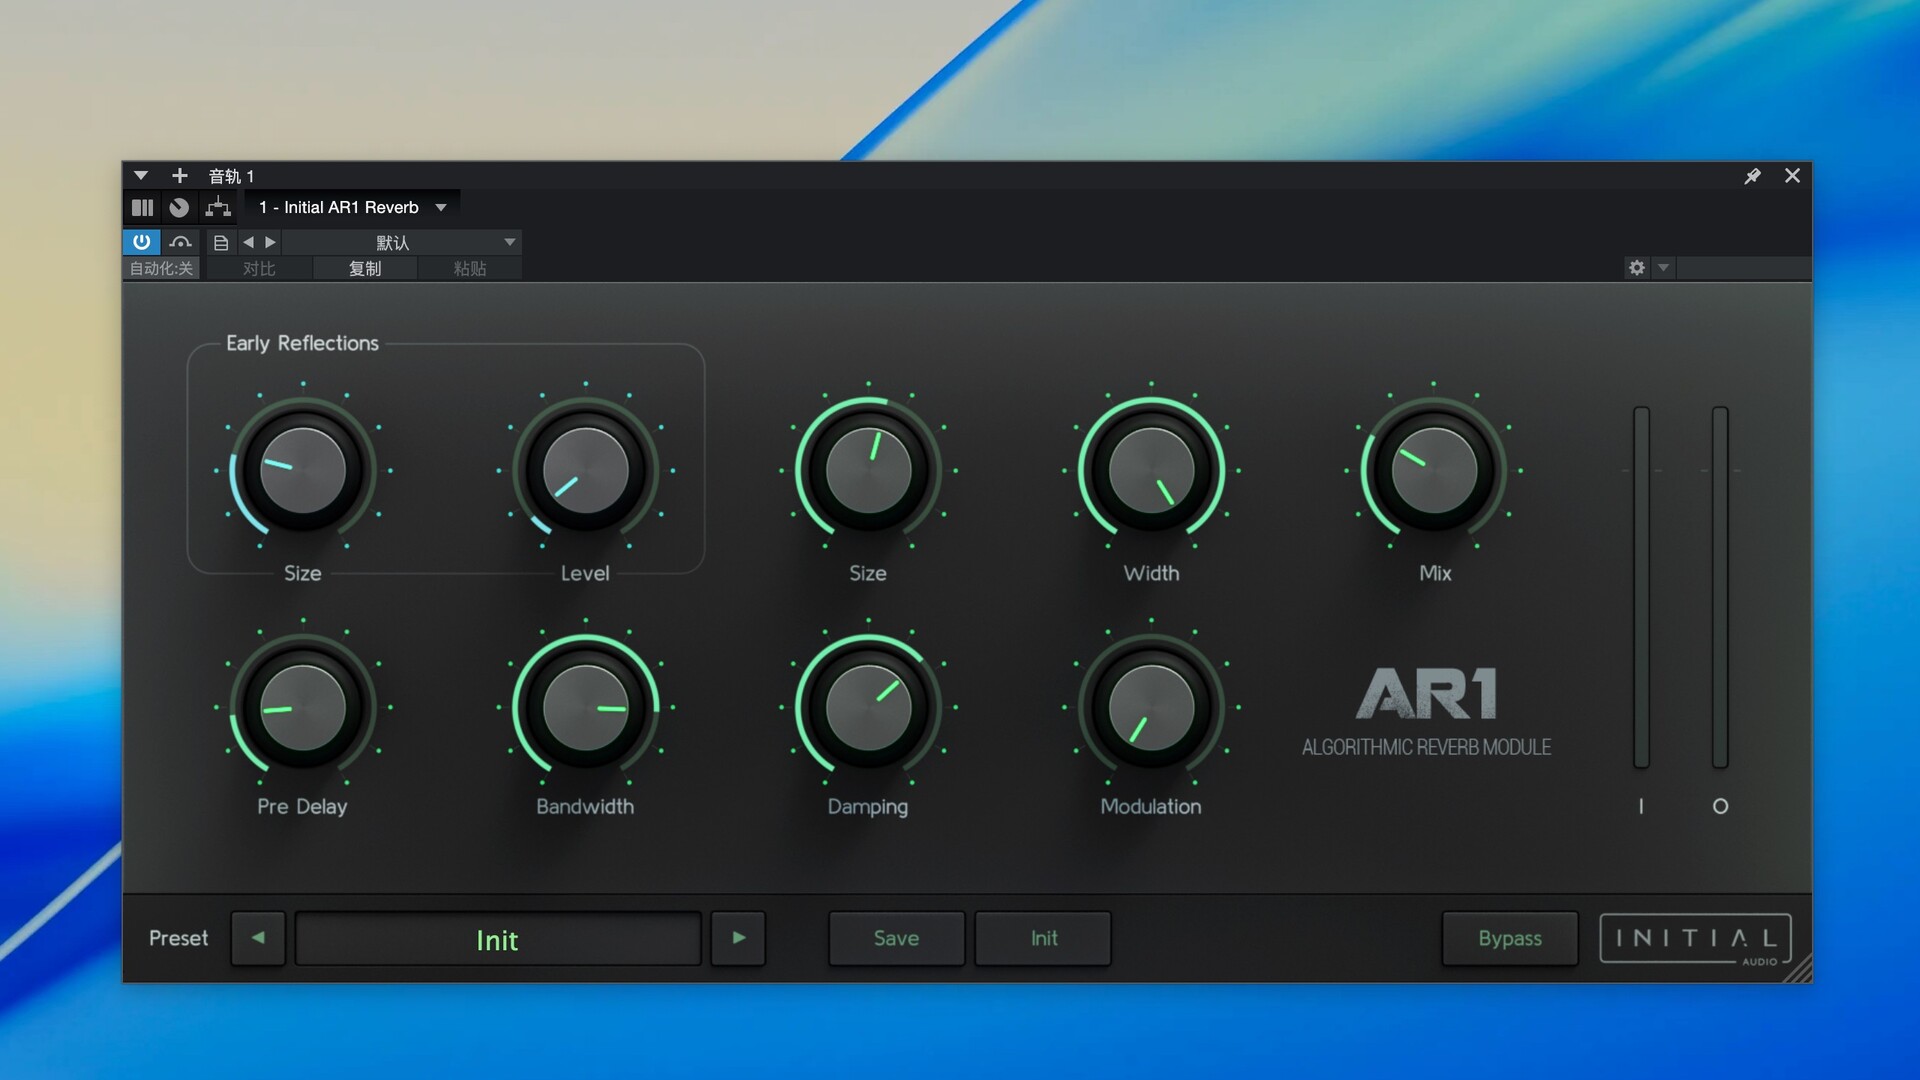
Task: Click the input level meter
Action: (x=1641, y=587)
